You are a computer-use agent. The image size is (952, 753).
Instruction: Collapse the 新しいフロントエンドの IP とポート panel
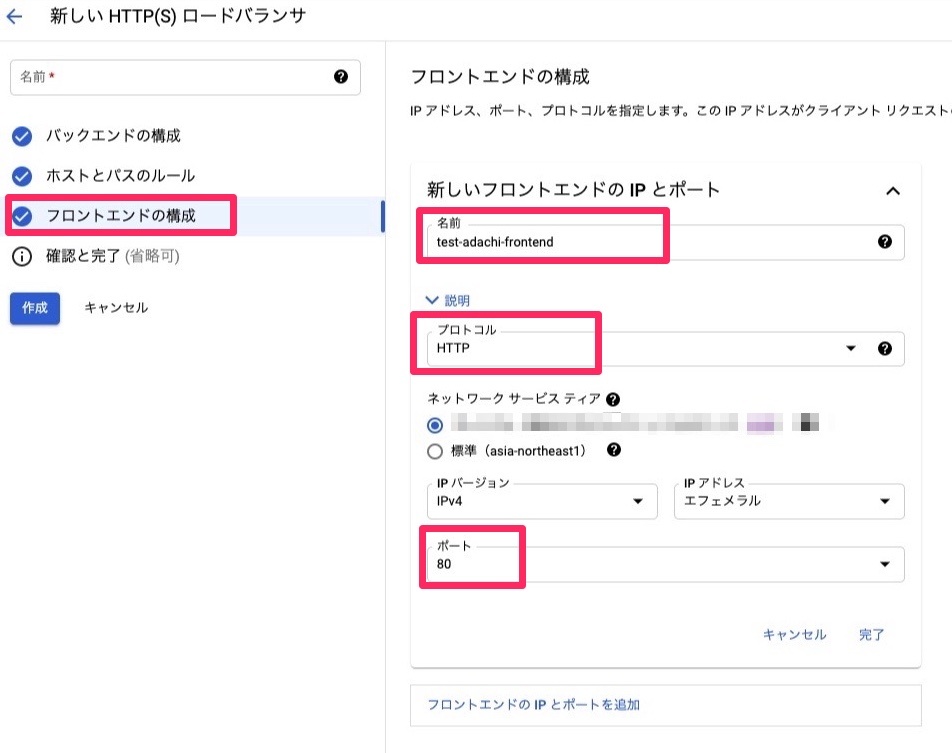(x=893, y=190)
